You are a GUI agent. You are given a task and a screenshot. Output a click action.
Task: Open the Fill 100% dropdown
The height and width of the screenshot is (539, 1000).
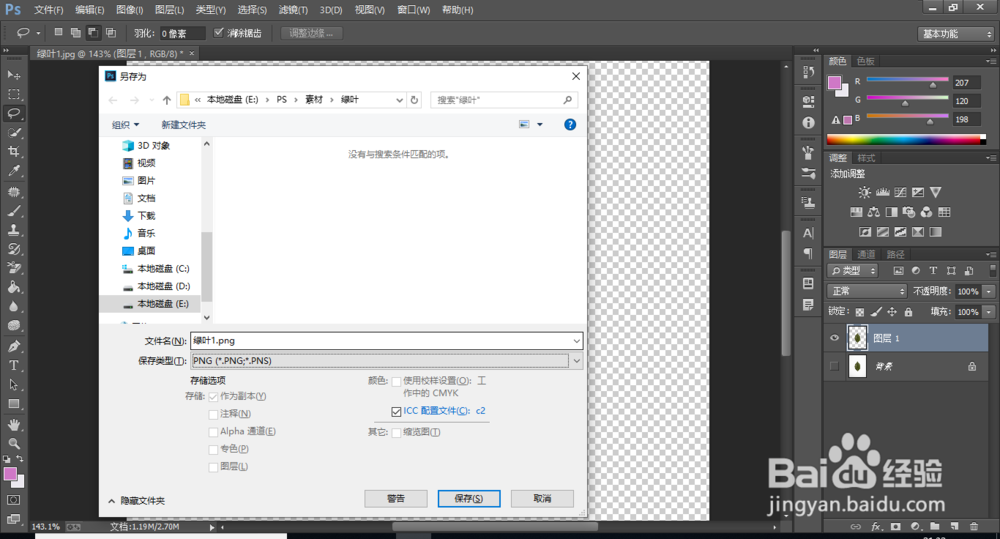point(989,312)
